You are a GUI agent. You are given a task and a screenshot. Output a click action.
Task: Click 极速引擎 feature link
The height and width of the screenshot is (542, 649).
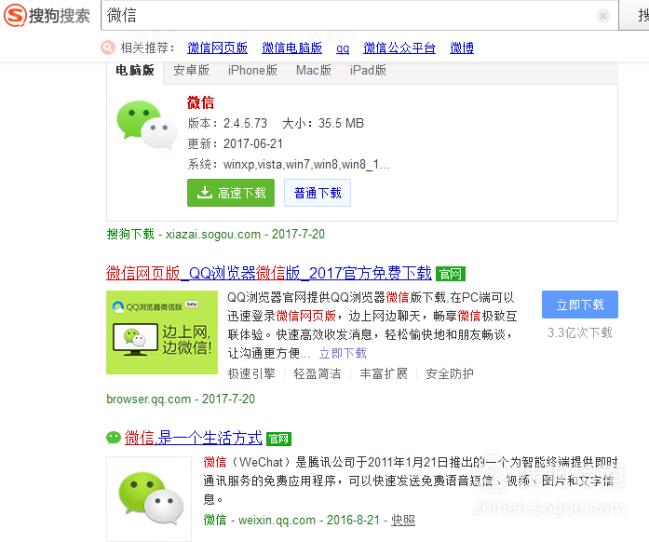pos(251,374)
